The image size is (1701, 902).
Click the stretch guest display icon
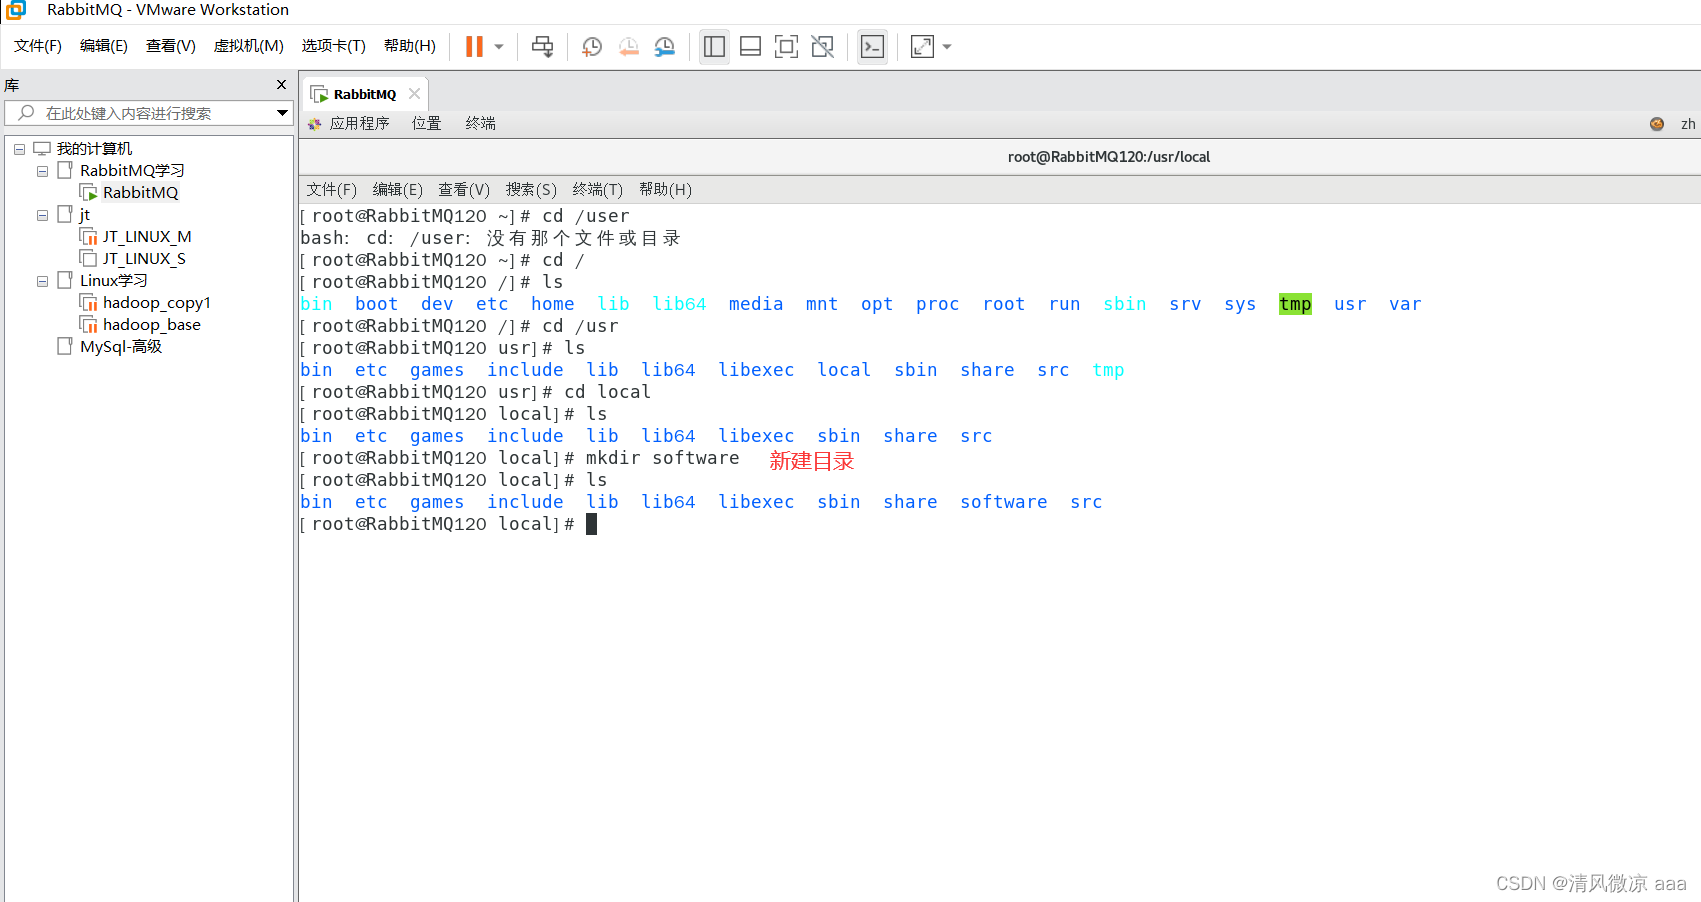[x=923, y=47]
